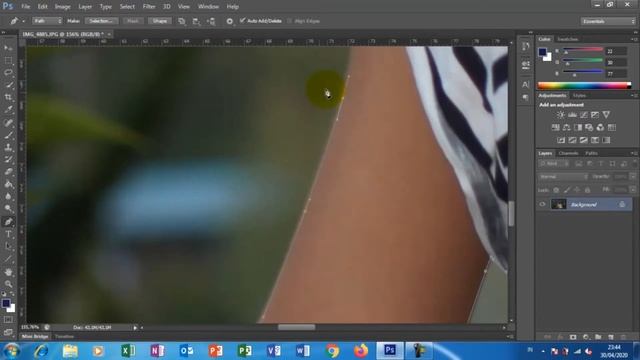Viewport: 640px width, 360px height.
Task: Open the Character panel icon
Action: pos(526,84)
